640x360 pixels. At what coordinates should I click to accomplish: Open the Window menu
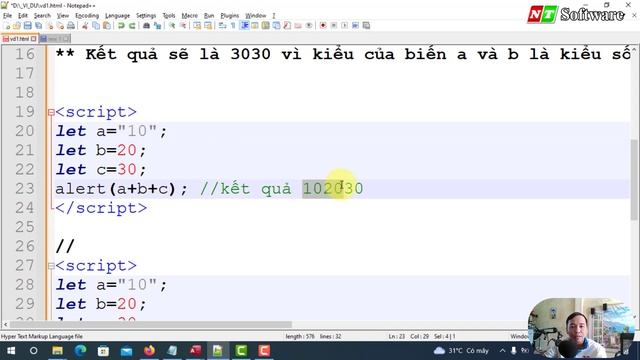256,16
